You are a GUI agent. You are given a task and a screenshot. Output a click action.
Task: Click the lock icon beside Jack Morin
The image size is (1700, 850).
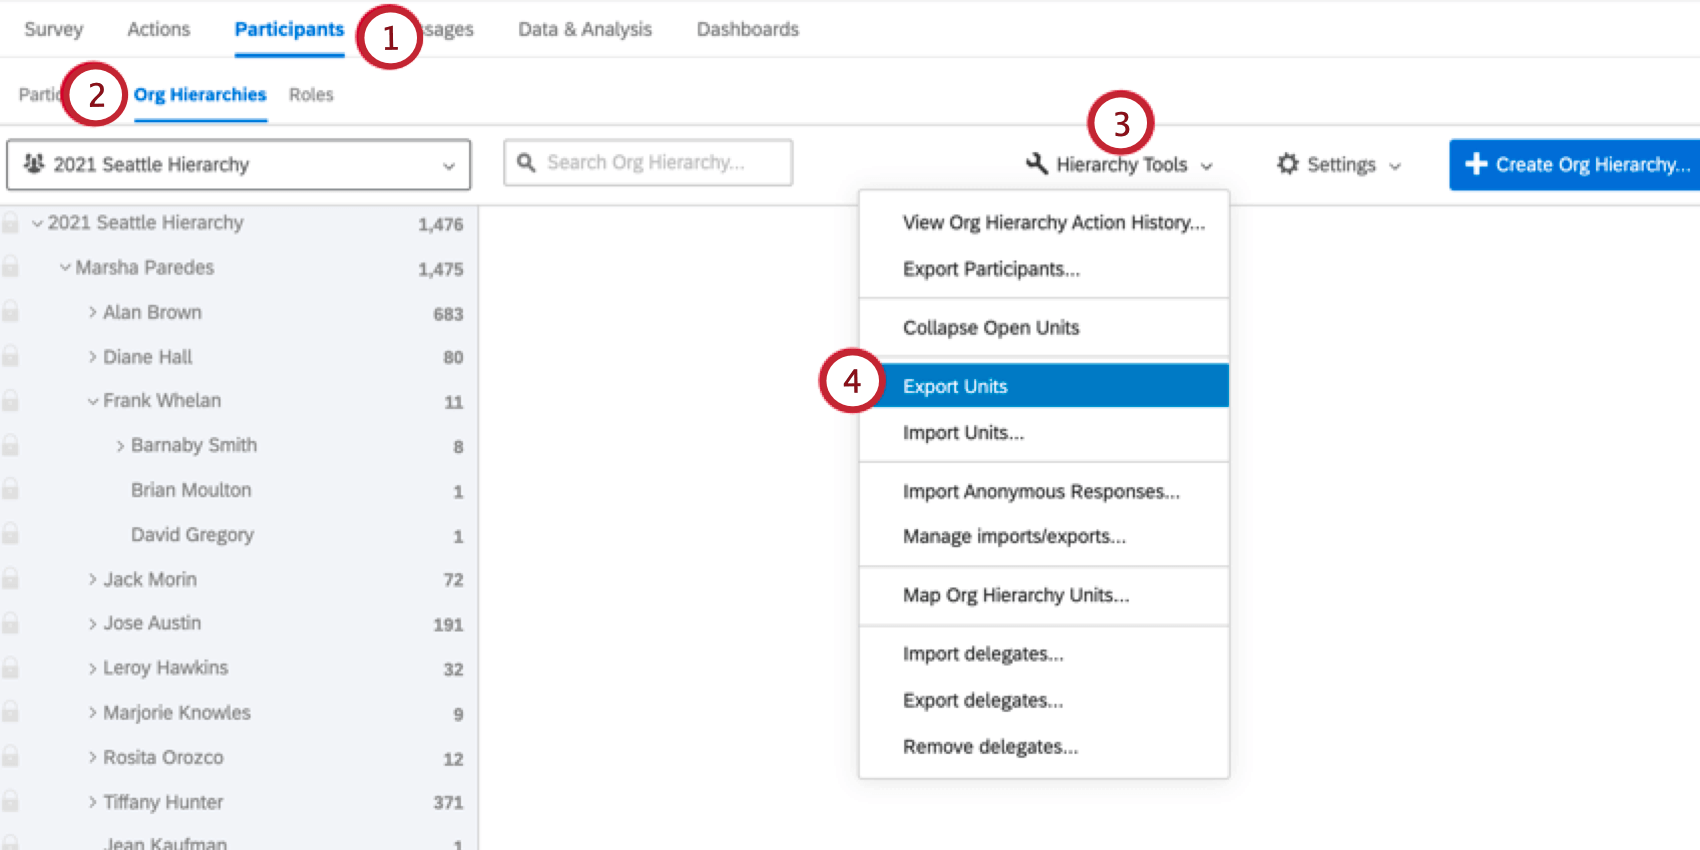click(x=11, y=579)
